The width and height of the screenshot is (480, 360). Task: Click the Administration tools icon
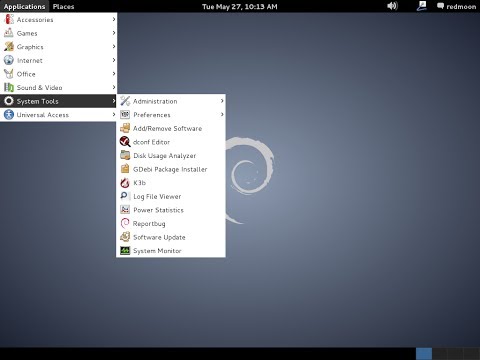(125, 101)
